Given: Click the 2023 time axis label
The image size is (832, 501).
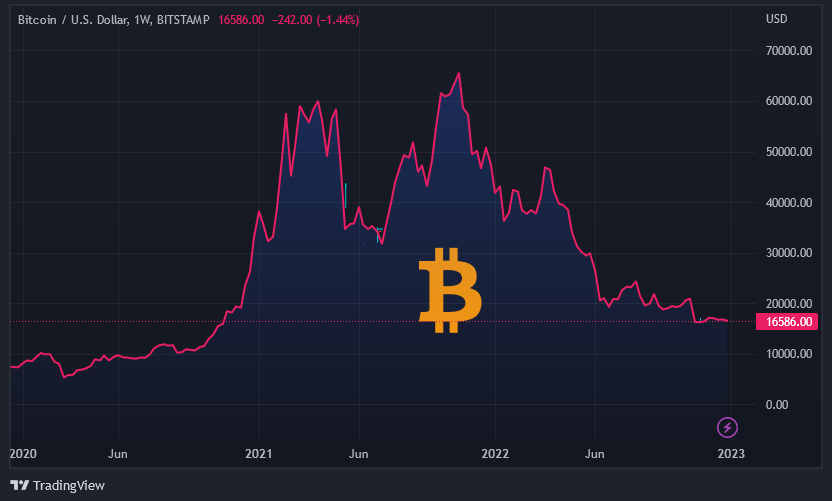Looking at the screenshot, I should (x=731, y=454).
